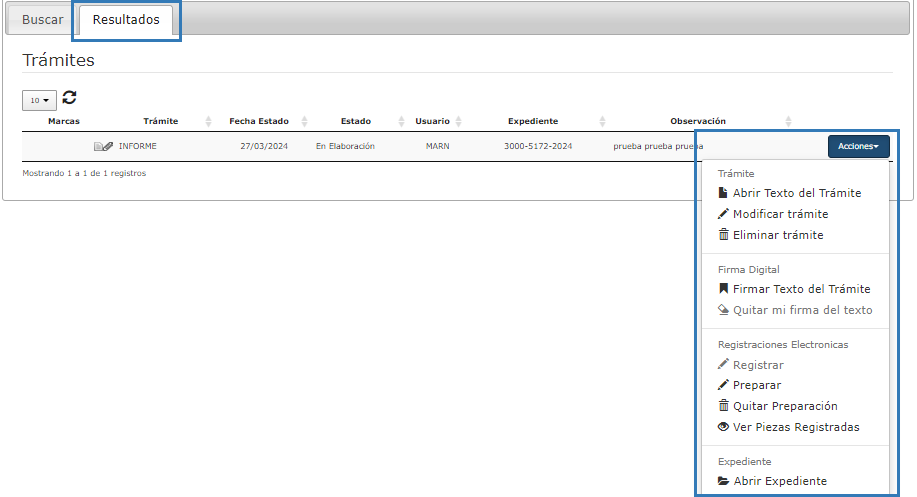Screen dimensions: 917x497
Task: Open the Acciones dropdown button
Action: click(x=858, y=146)
